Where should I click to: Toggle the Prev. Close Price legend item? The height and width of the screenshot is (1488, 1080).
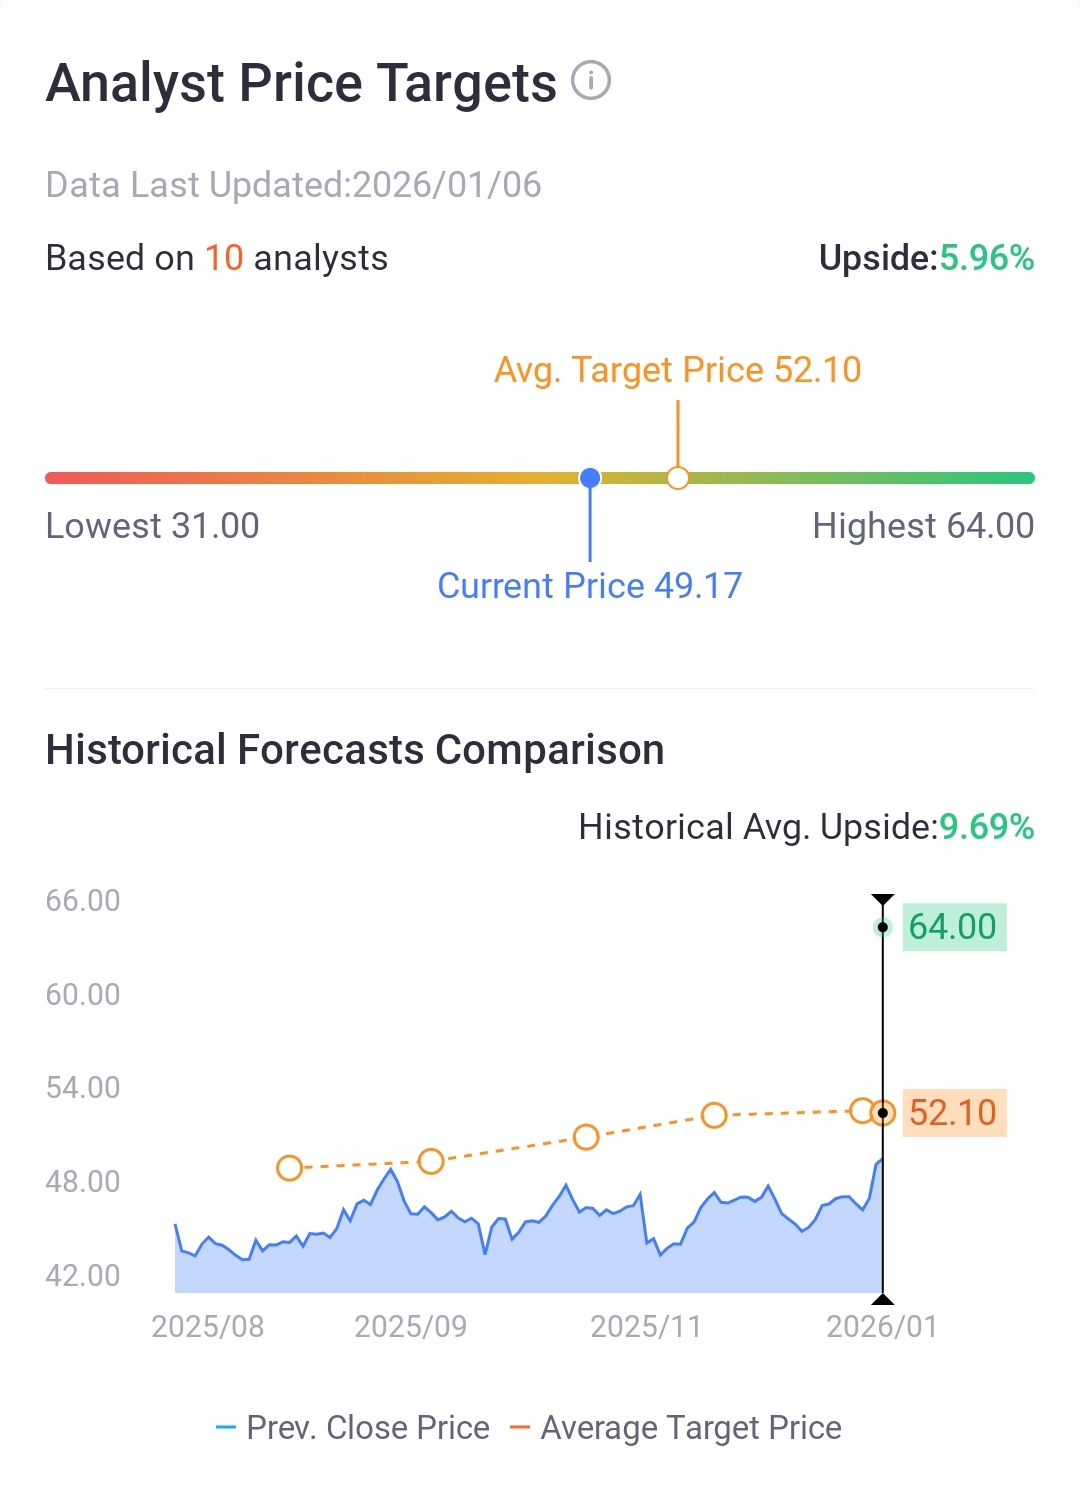click(353, 1428)
